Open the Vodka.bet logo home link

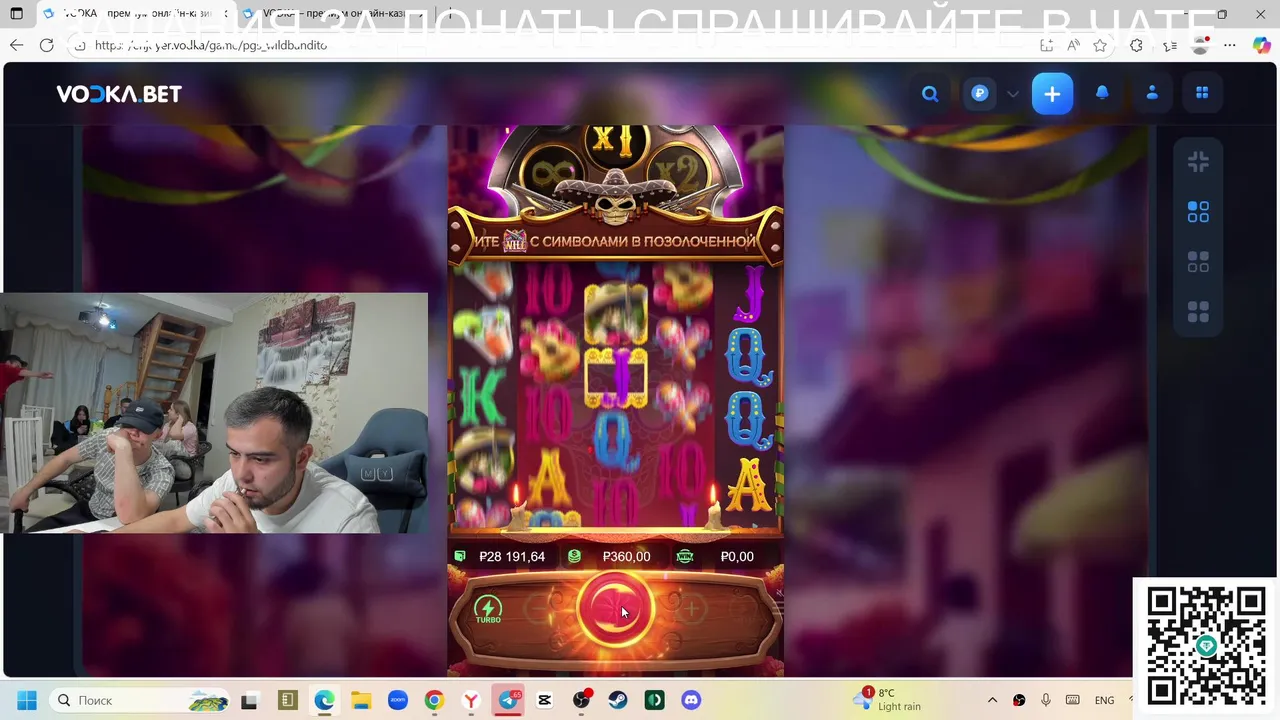click(x=119, y=94)
